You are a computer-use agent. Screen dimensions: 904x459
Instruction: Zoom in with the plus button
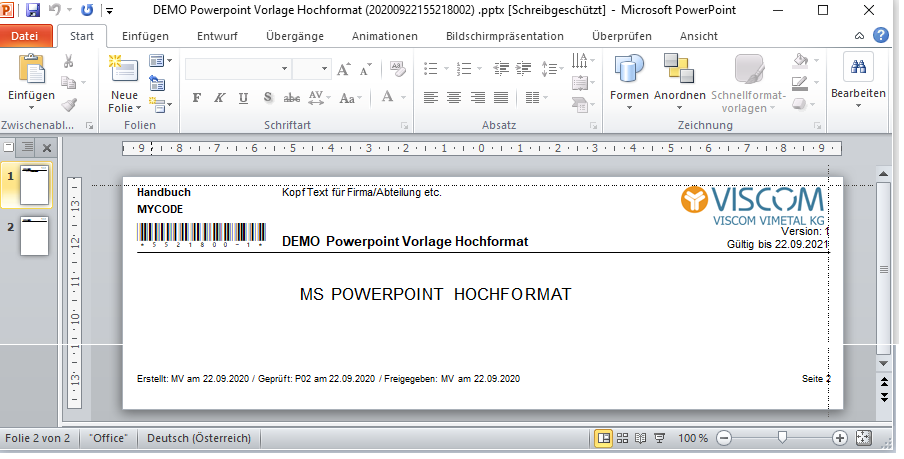click(839, 438)
